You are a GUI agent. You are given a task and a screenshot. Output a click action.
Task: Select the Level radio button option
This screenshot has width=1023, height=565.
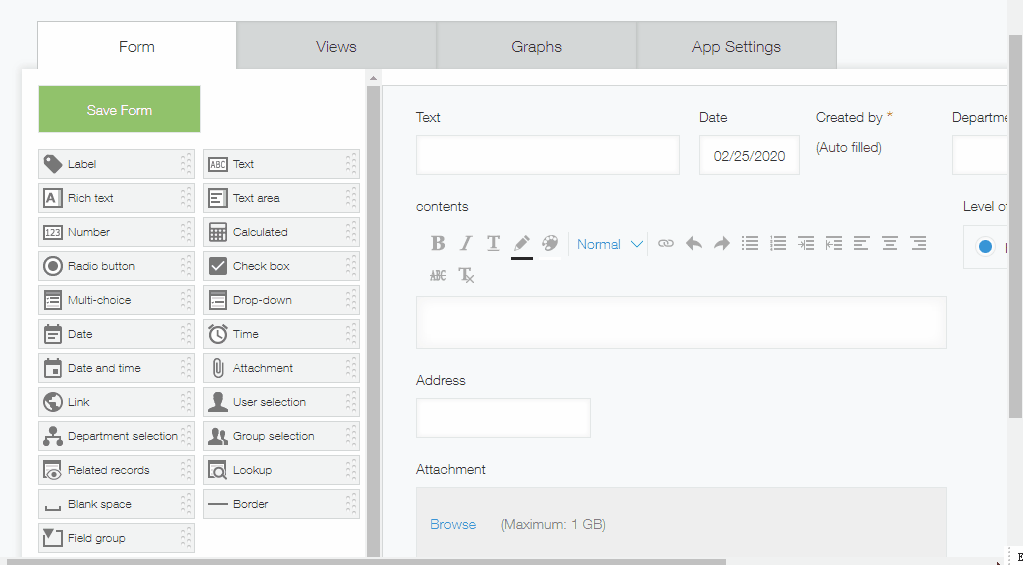985,247
